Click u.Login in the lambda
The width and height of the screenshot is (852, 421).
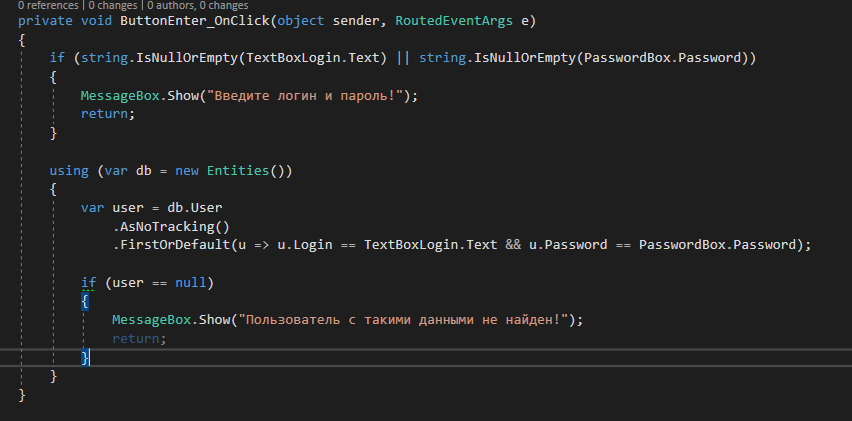coord(305,245)
